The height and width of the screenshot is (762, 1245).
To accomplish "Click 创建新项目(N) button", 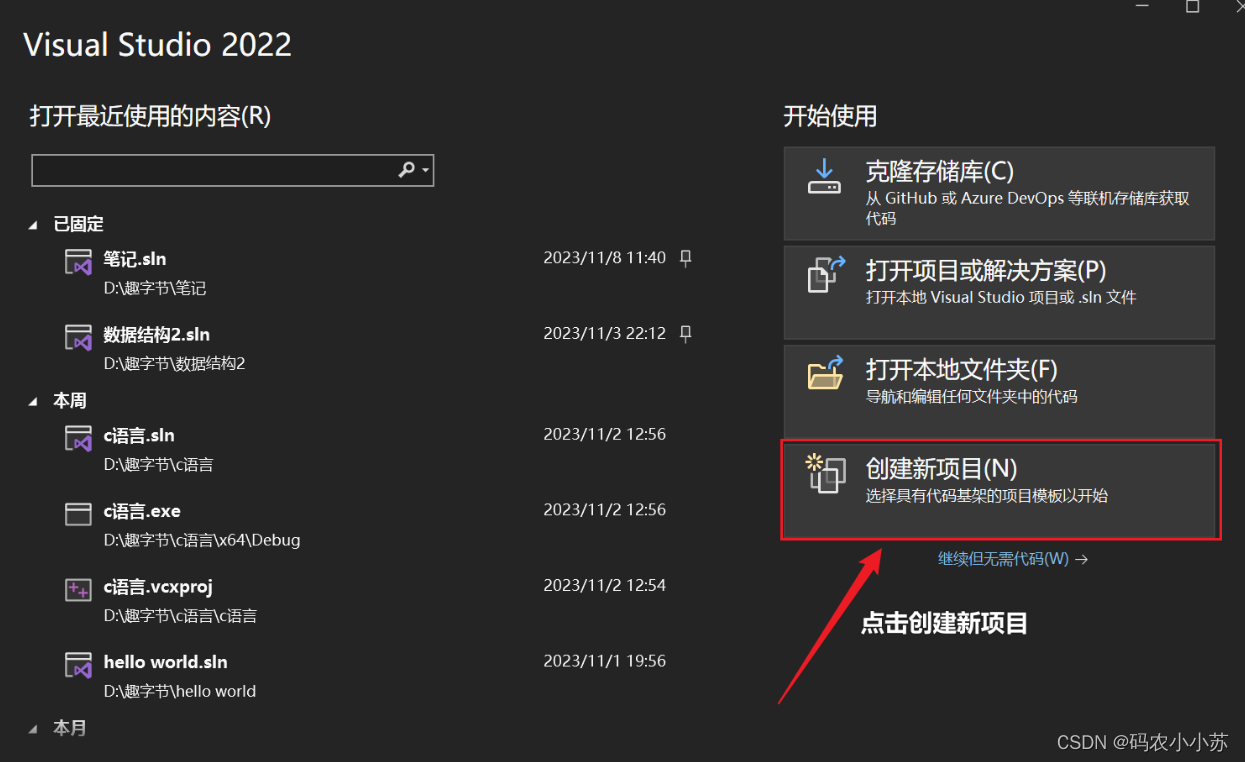I will pyautogui.click(x=999, y=490).
